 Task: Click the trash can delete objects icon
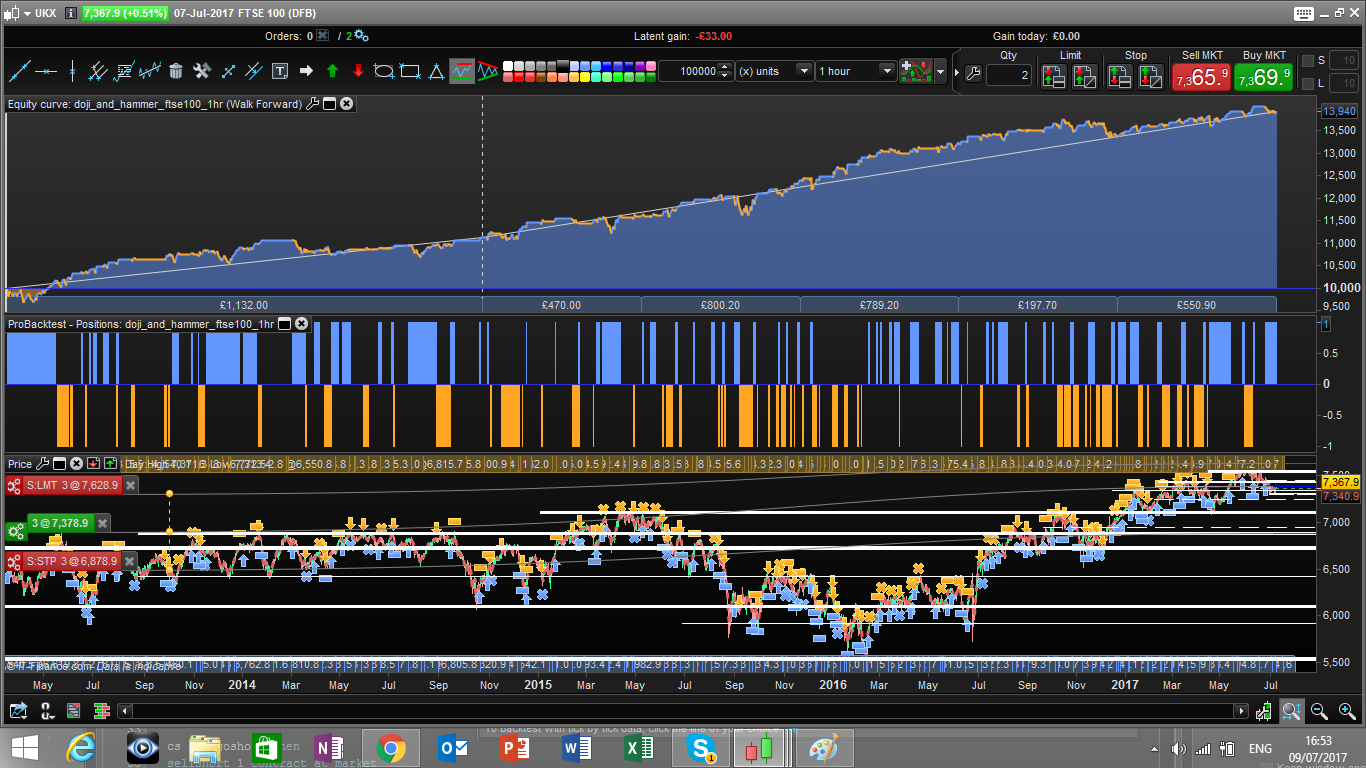tap(176, 71)
